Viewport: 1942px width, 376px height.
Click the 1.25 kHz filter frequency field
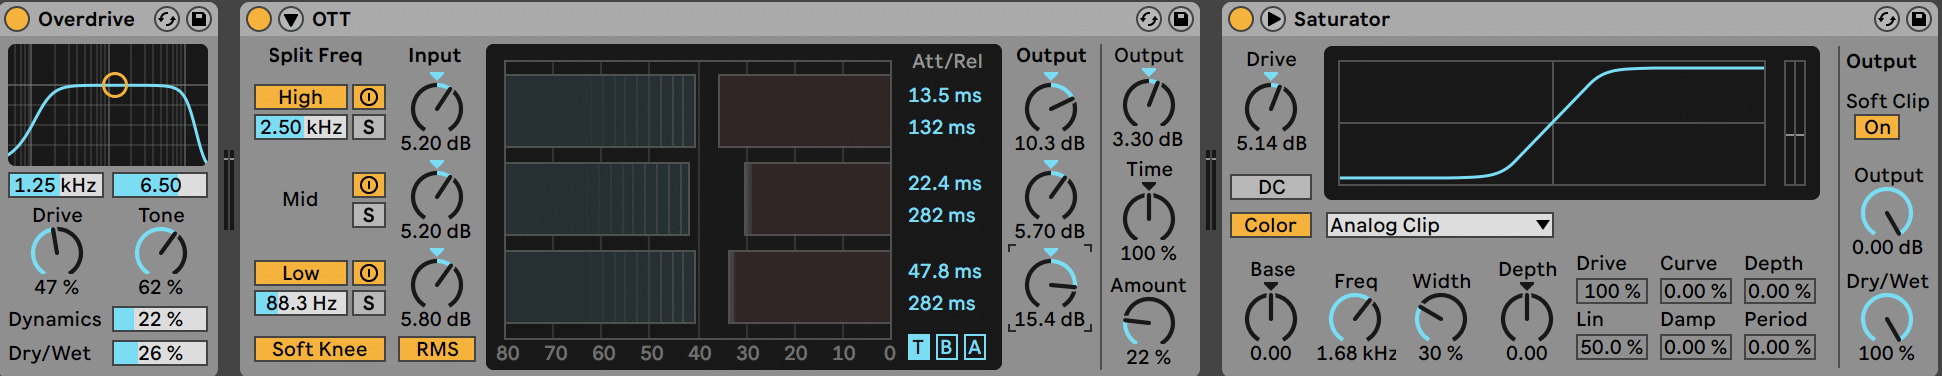[55, 185]
